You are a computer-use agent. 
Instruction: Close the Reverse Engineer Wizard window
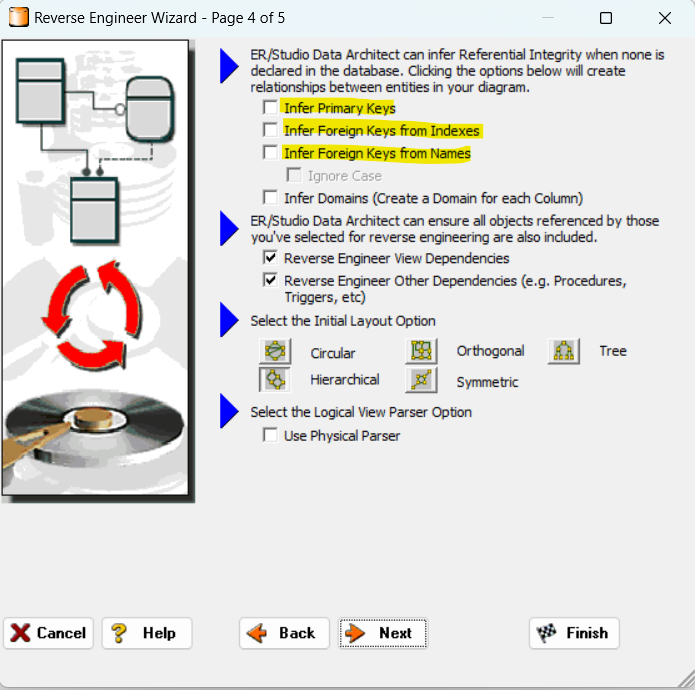[665, 18]
